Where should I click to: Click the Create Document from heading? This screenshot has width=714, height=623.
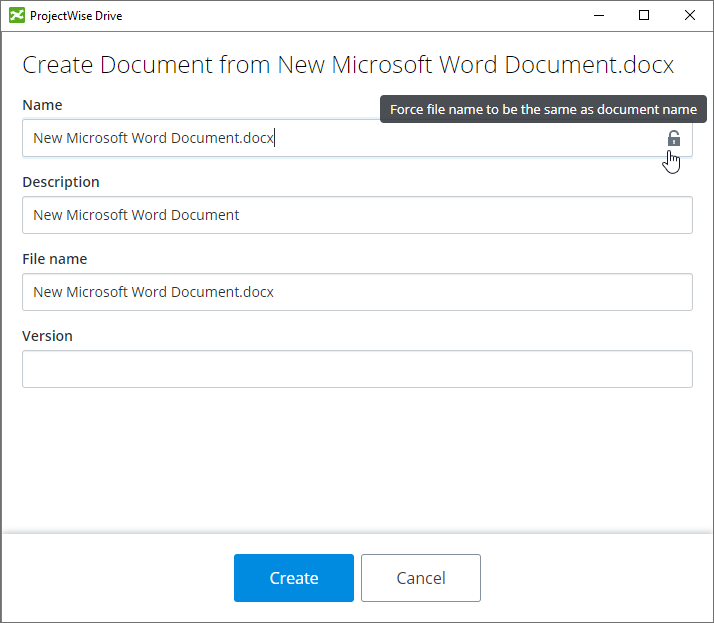tap(348, 65)
